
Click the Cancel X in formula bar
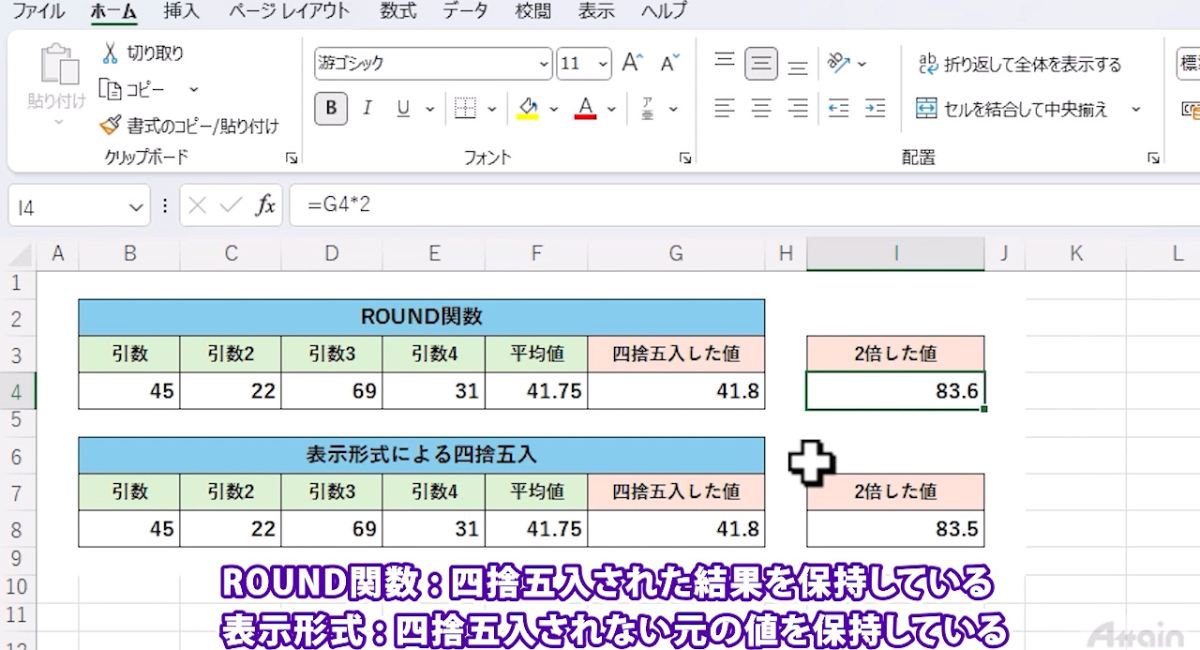click(197, 206)
